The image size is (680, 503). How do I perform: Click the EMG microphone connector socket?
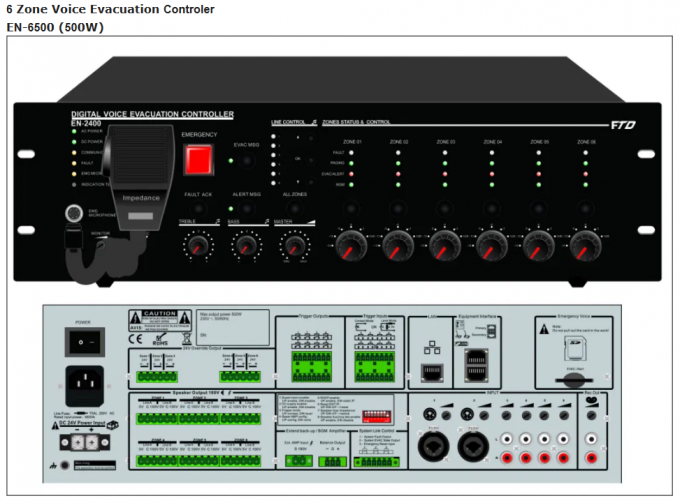click(73, 213)
